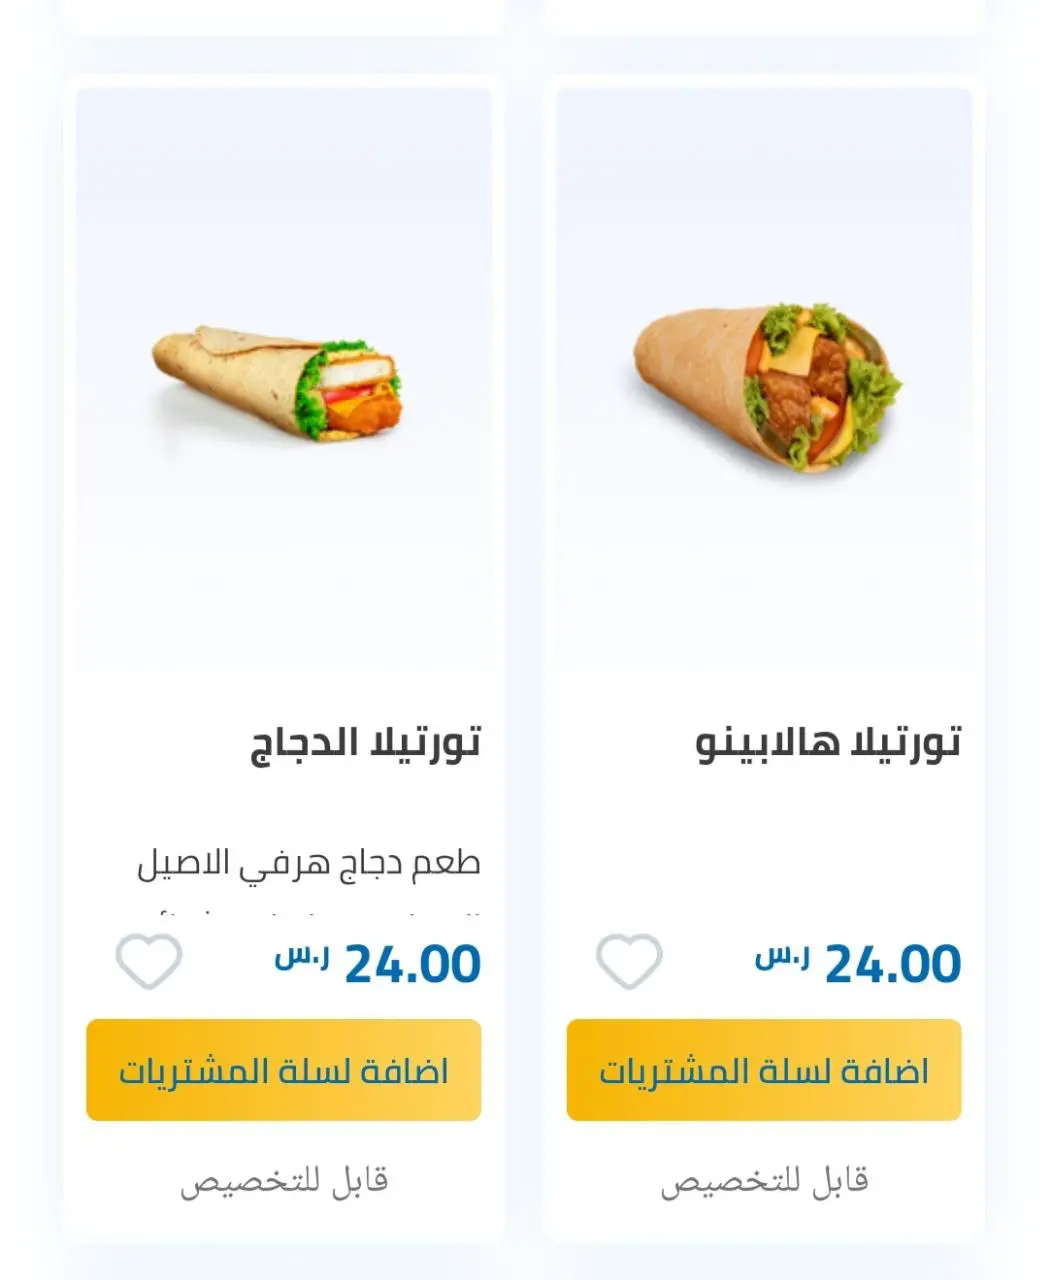Open the تورتيلا هالابينو product title
1048x1280 pixels.
[x=828, y=744]
